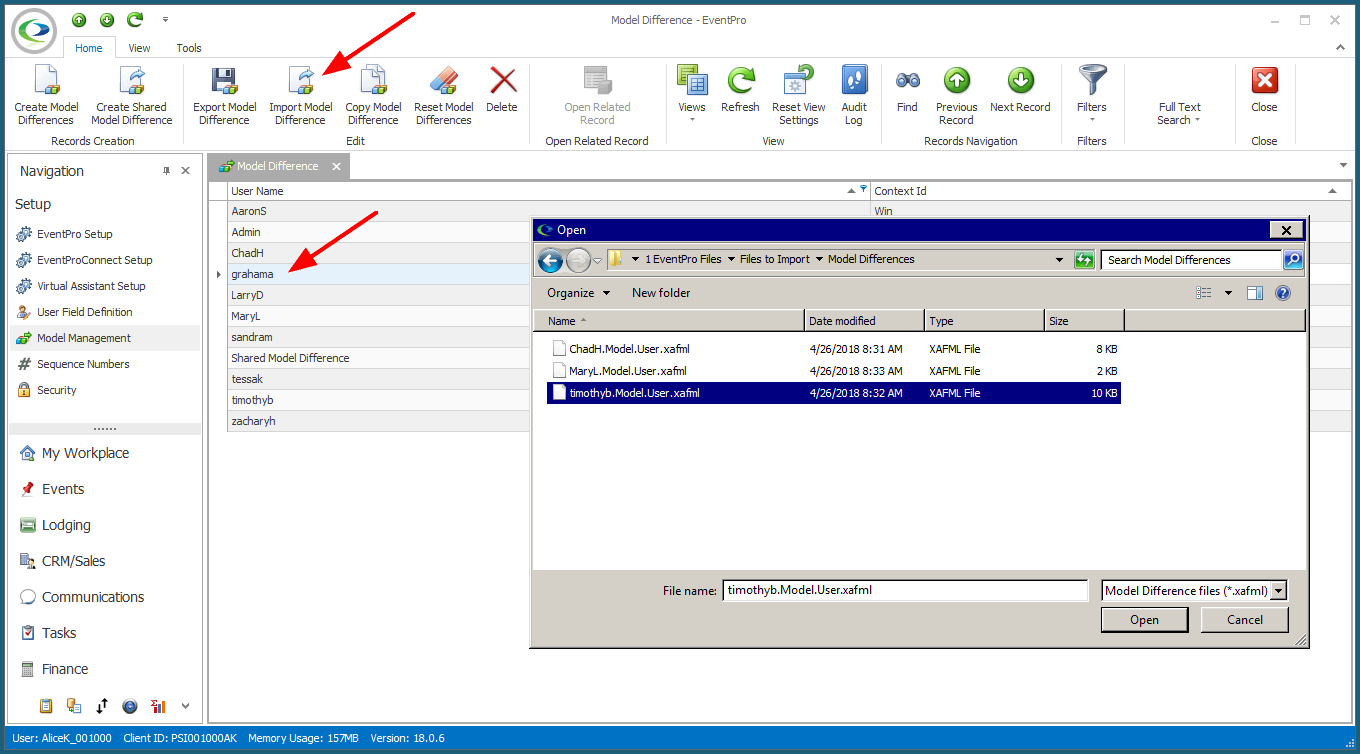Open Full Text Search dropdown
The height and width of the screenshot is (754, 1360).
click(x=1180, y=113)
